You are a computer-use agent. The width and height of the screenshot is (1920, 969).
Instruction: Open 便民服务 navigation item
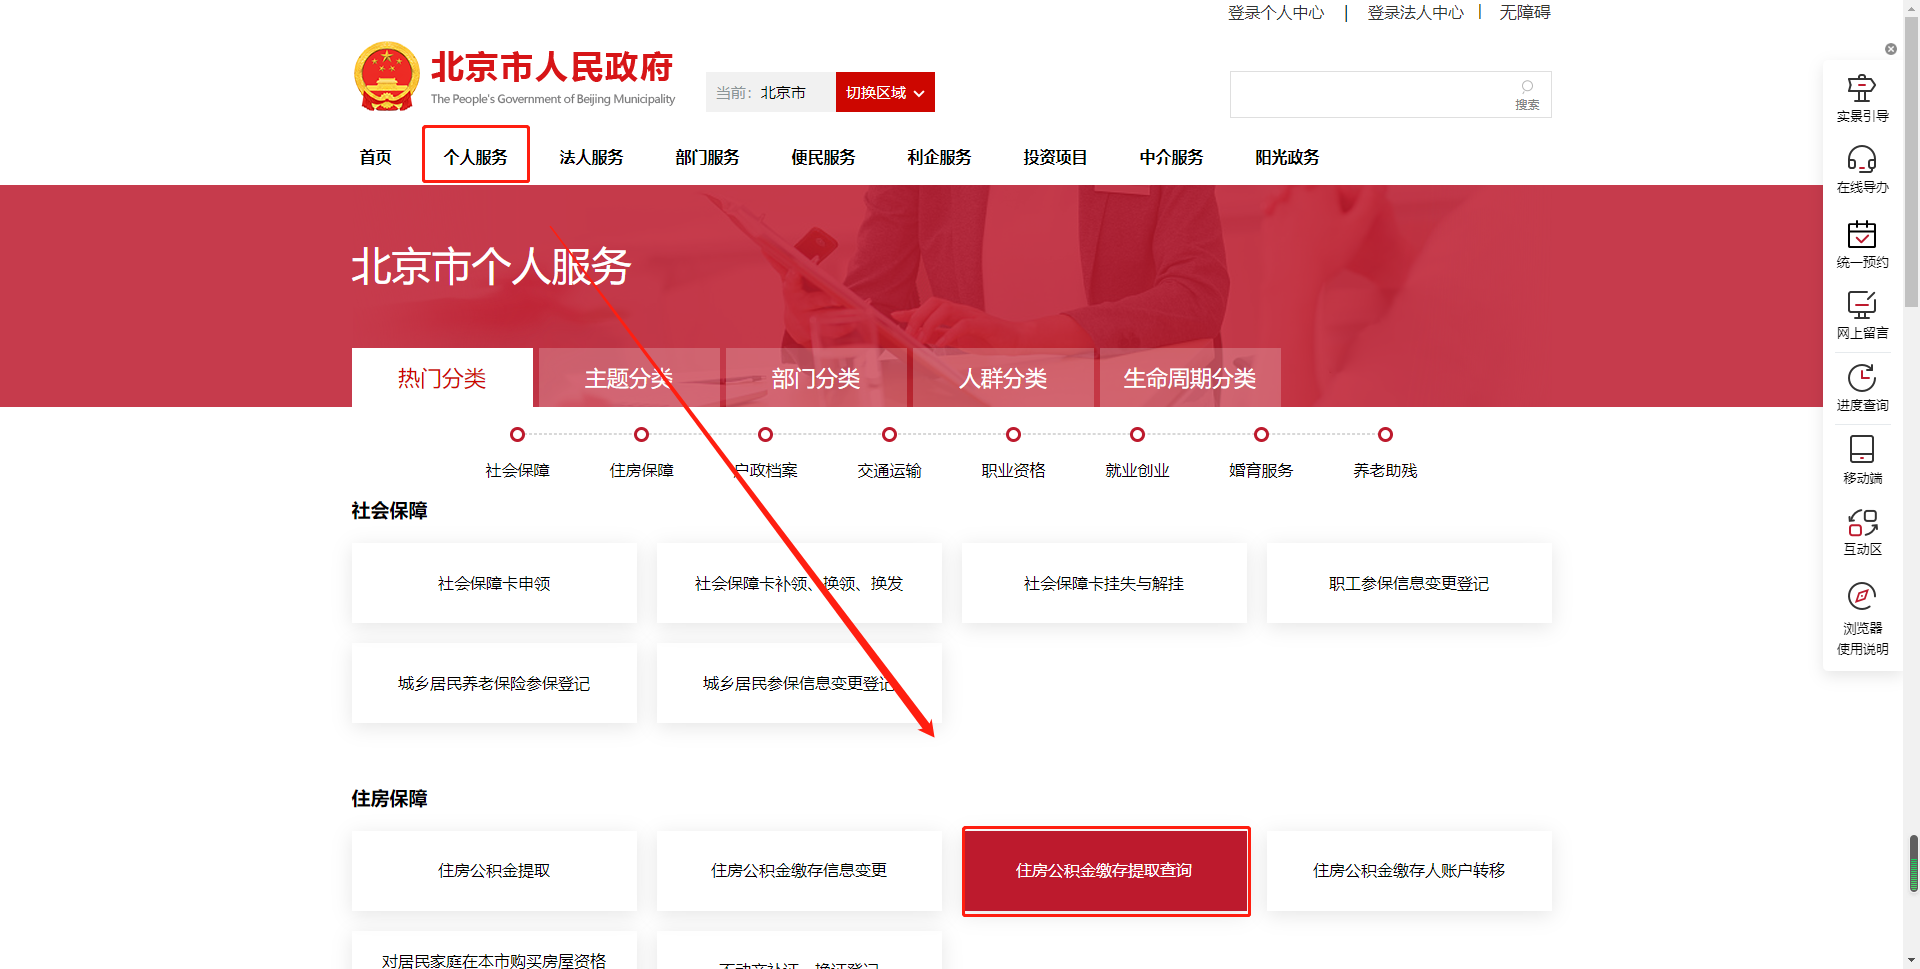(x=823, y=157)
